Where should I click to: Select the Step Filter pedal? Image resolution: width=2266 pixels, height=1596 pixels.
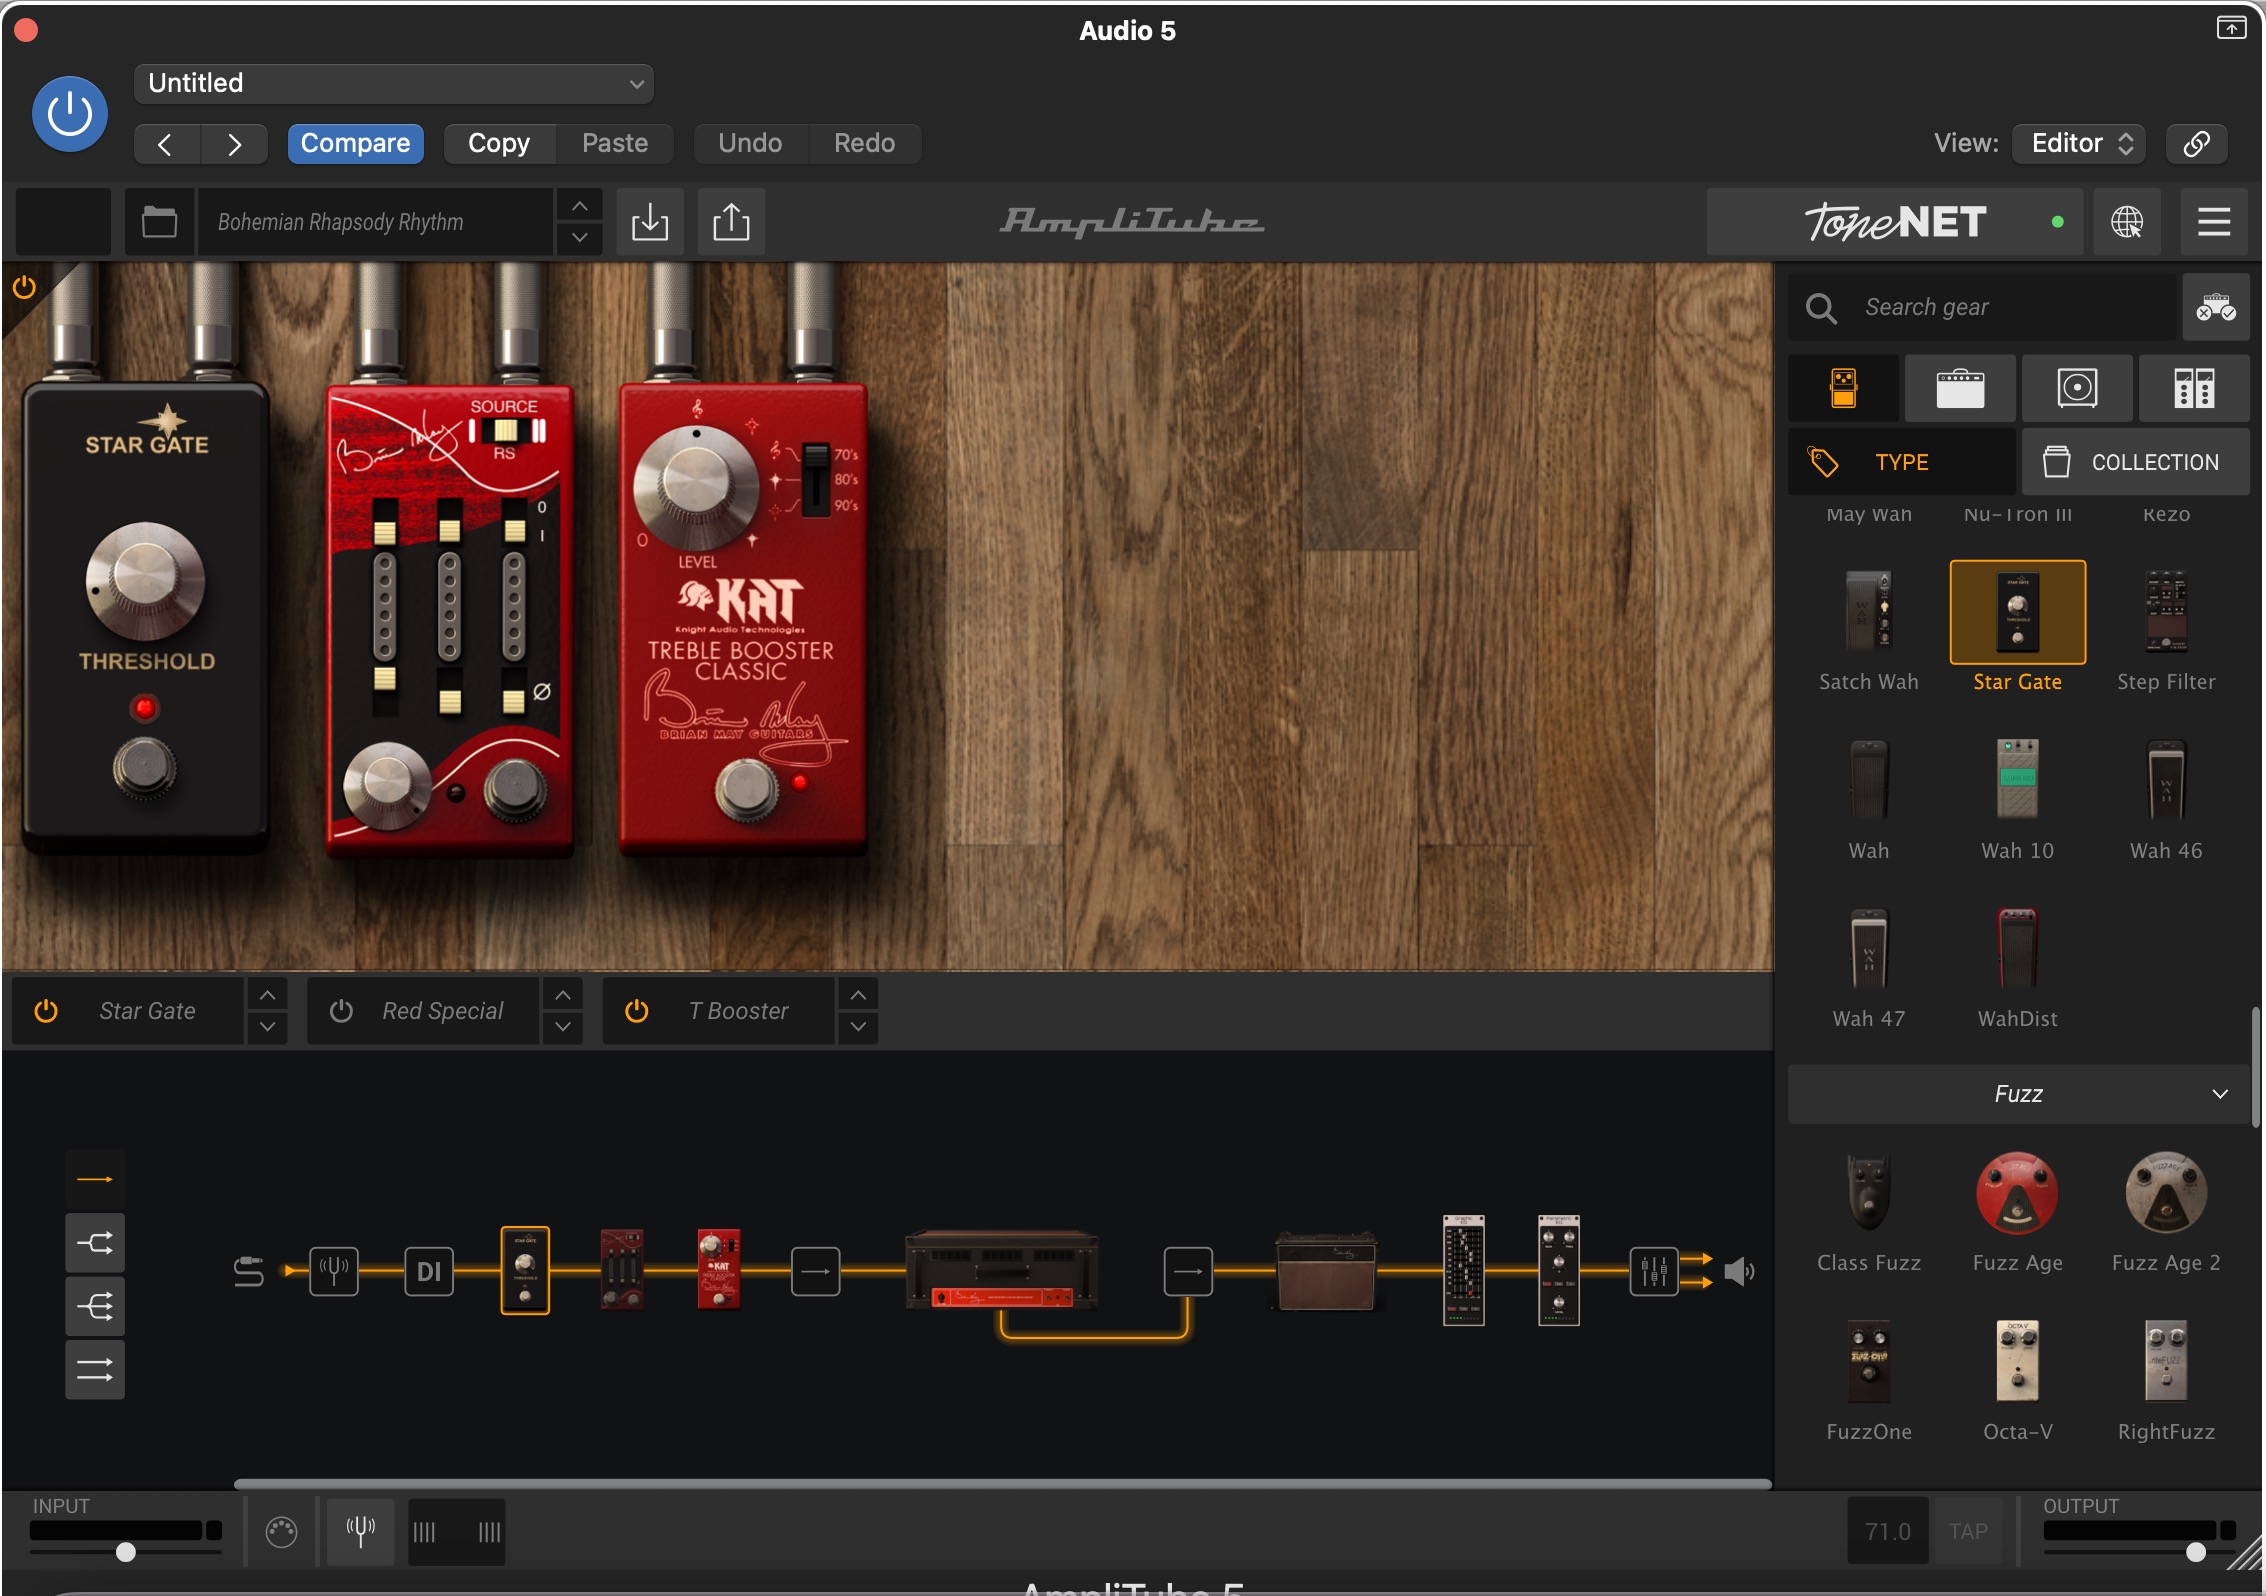point(2166,630)
